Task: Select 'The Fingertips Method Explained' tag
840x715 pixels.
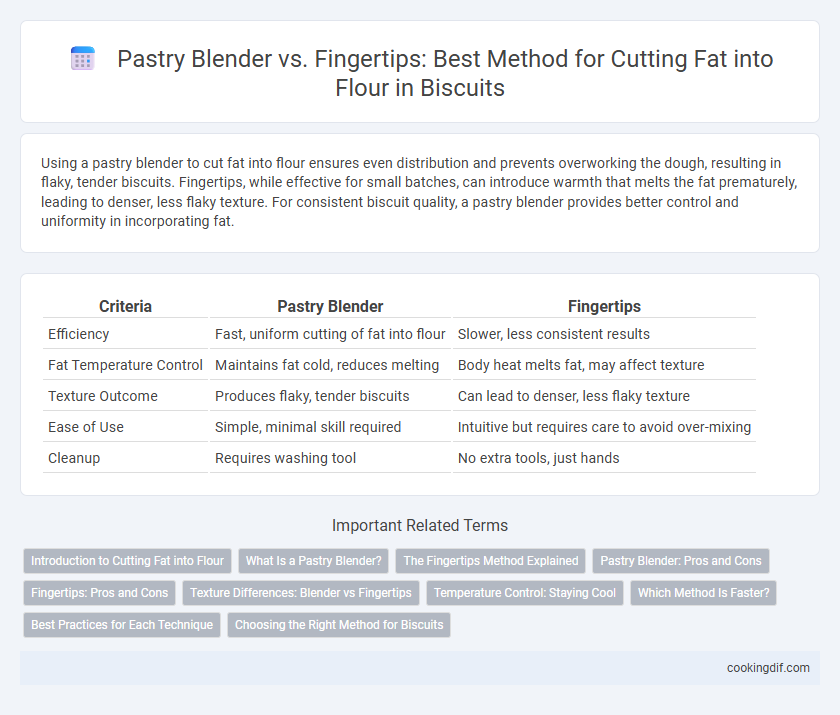Action: click(x=491, y=561)
